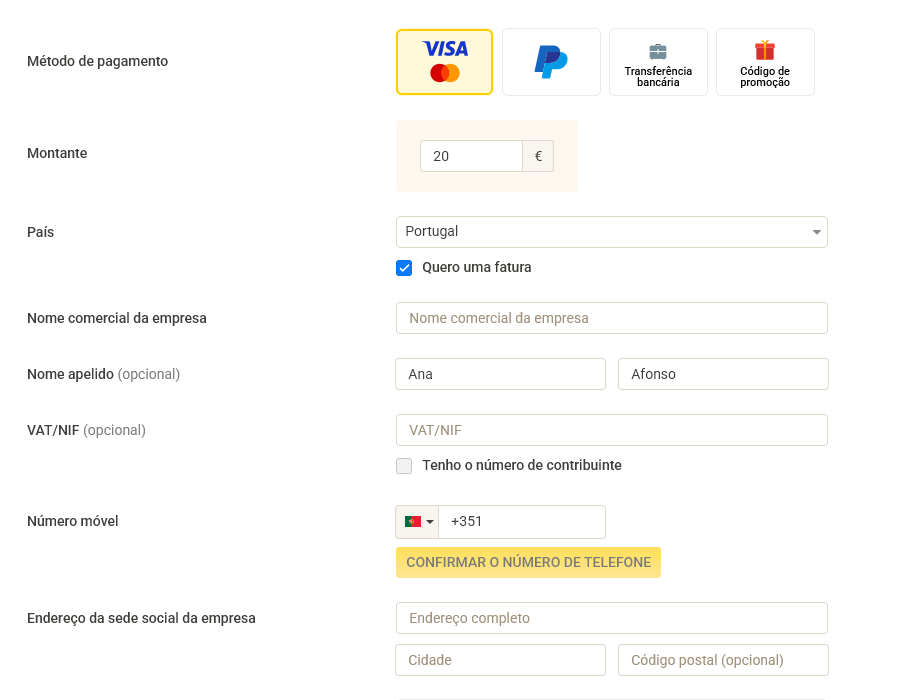This screenshot has width=898, height=700.
Task: Click the Nome comercial da empresa field
Action: tap(612, 318)
